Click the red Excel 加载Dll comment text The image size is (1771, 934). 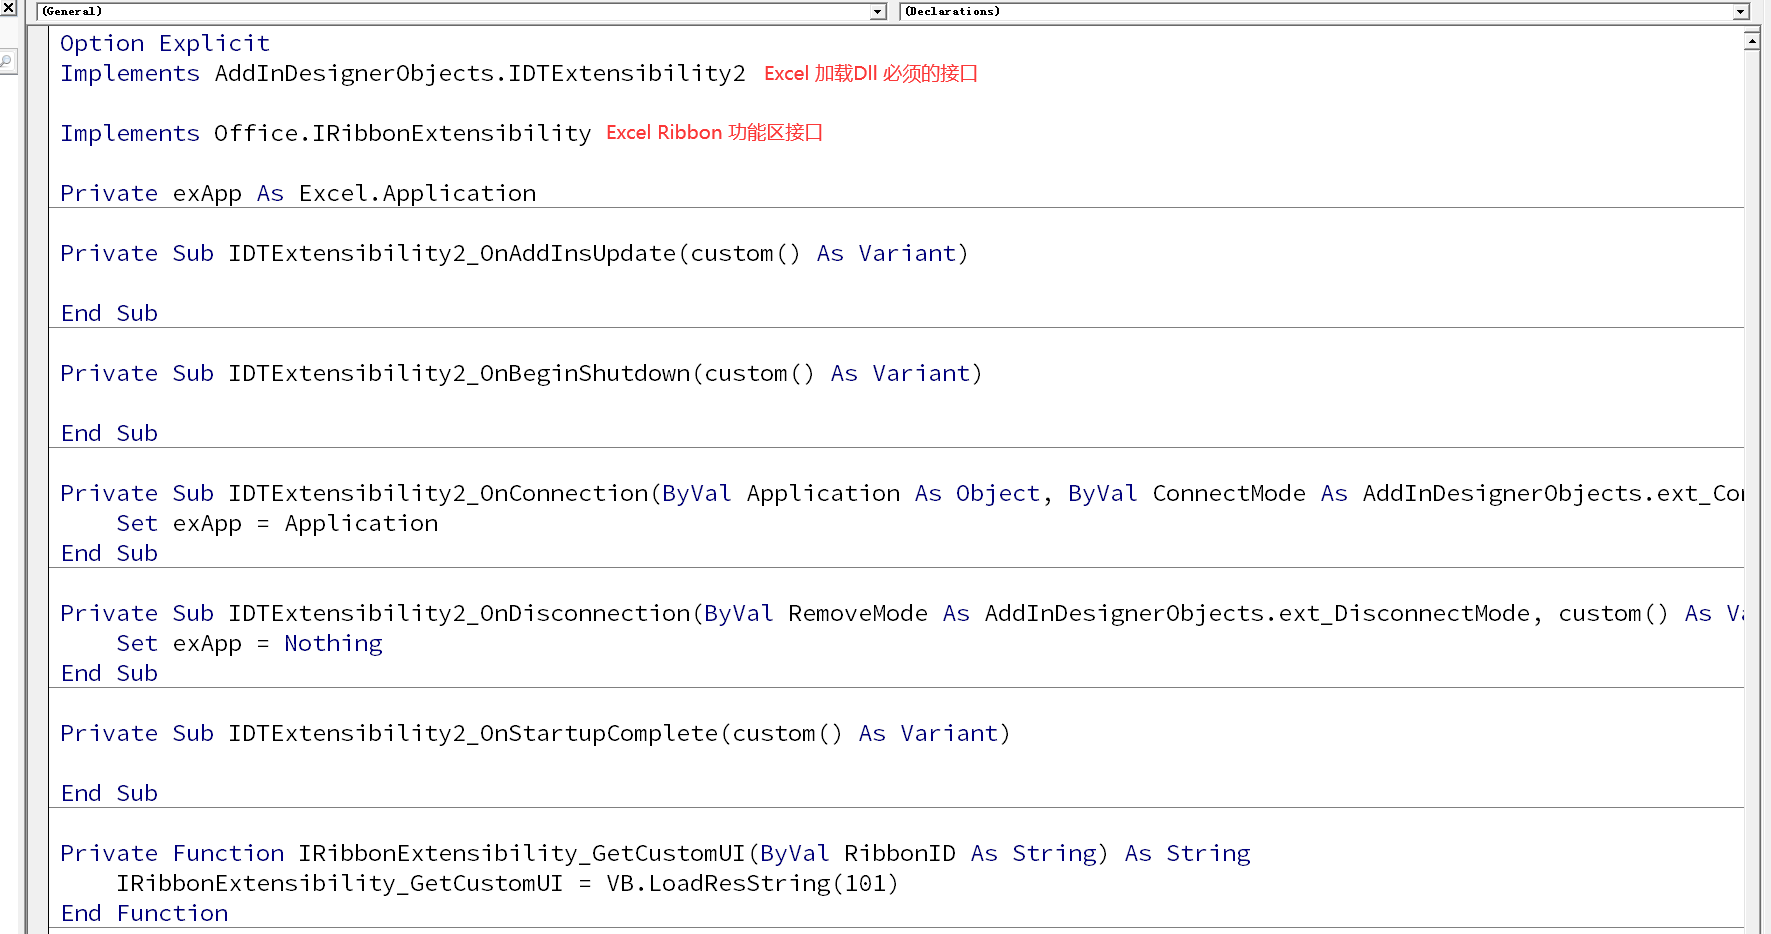pos(870,73)
